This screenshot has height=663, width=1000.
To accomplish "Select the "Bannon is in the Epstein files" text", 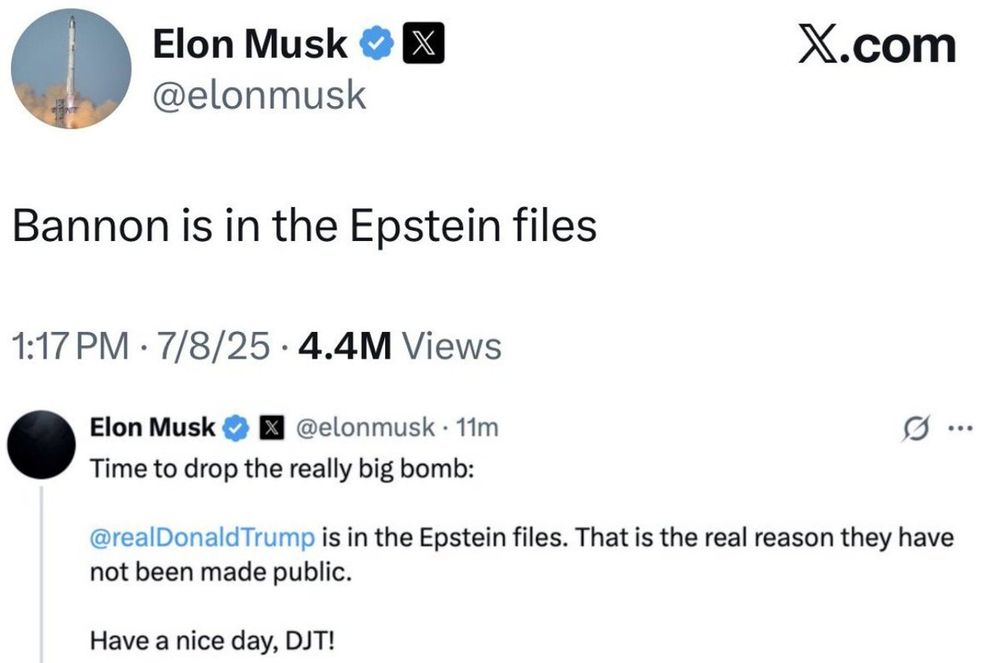I will click(304, 226).
